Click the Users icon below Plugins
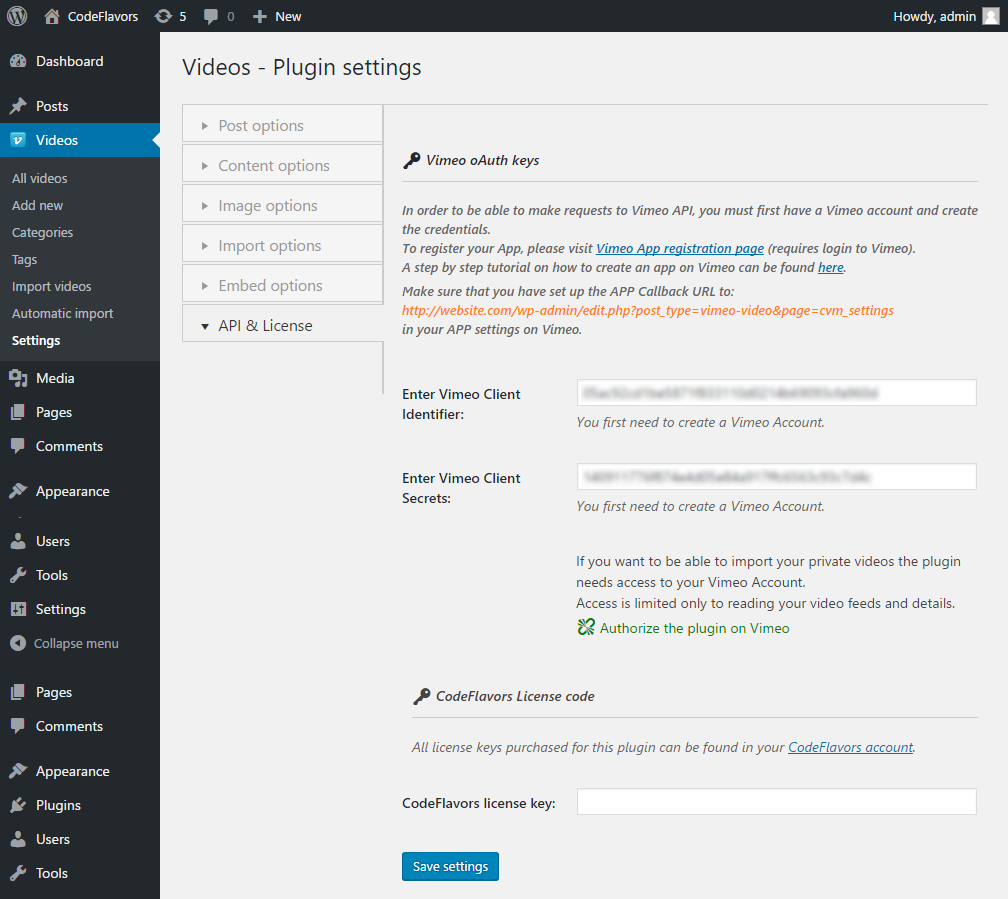The width and height of the screenshot is (1008, 899). [18, 839]
